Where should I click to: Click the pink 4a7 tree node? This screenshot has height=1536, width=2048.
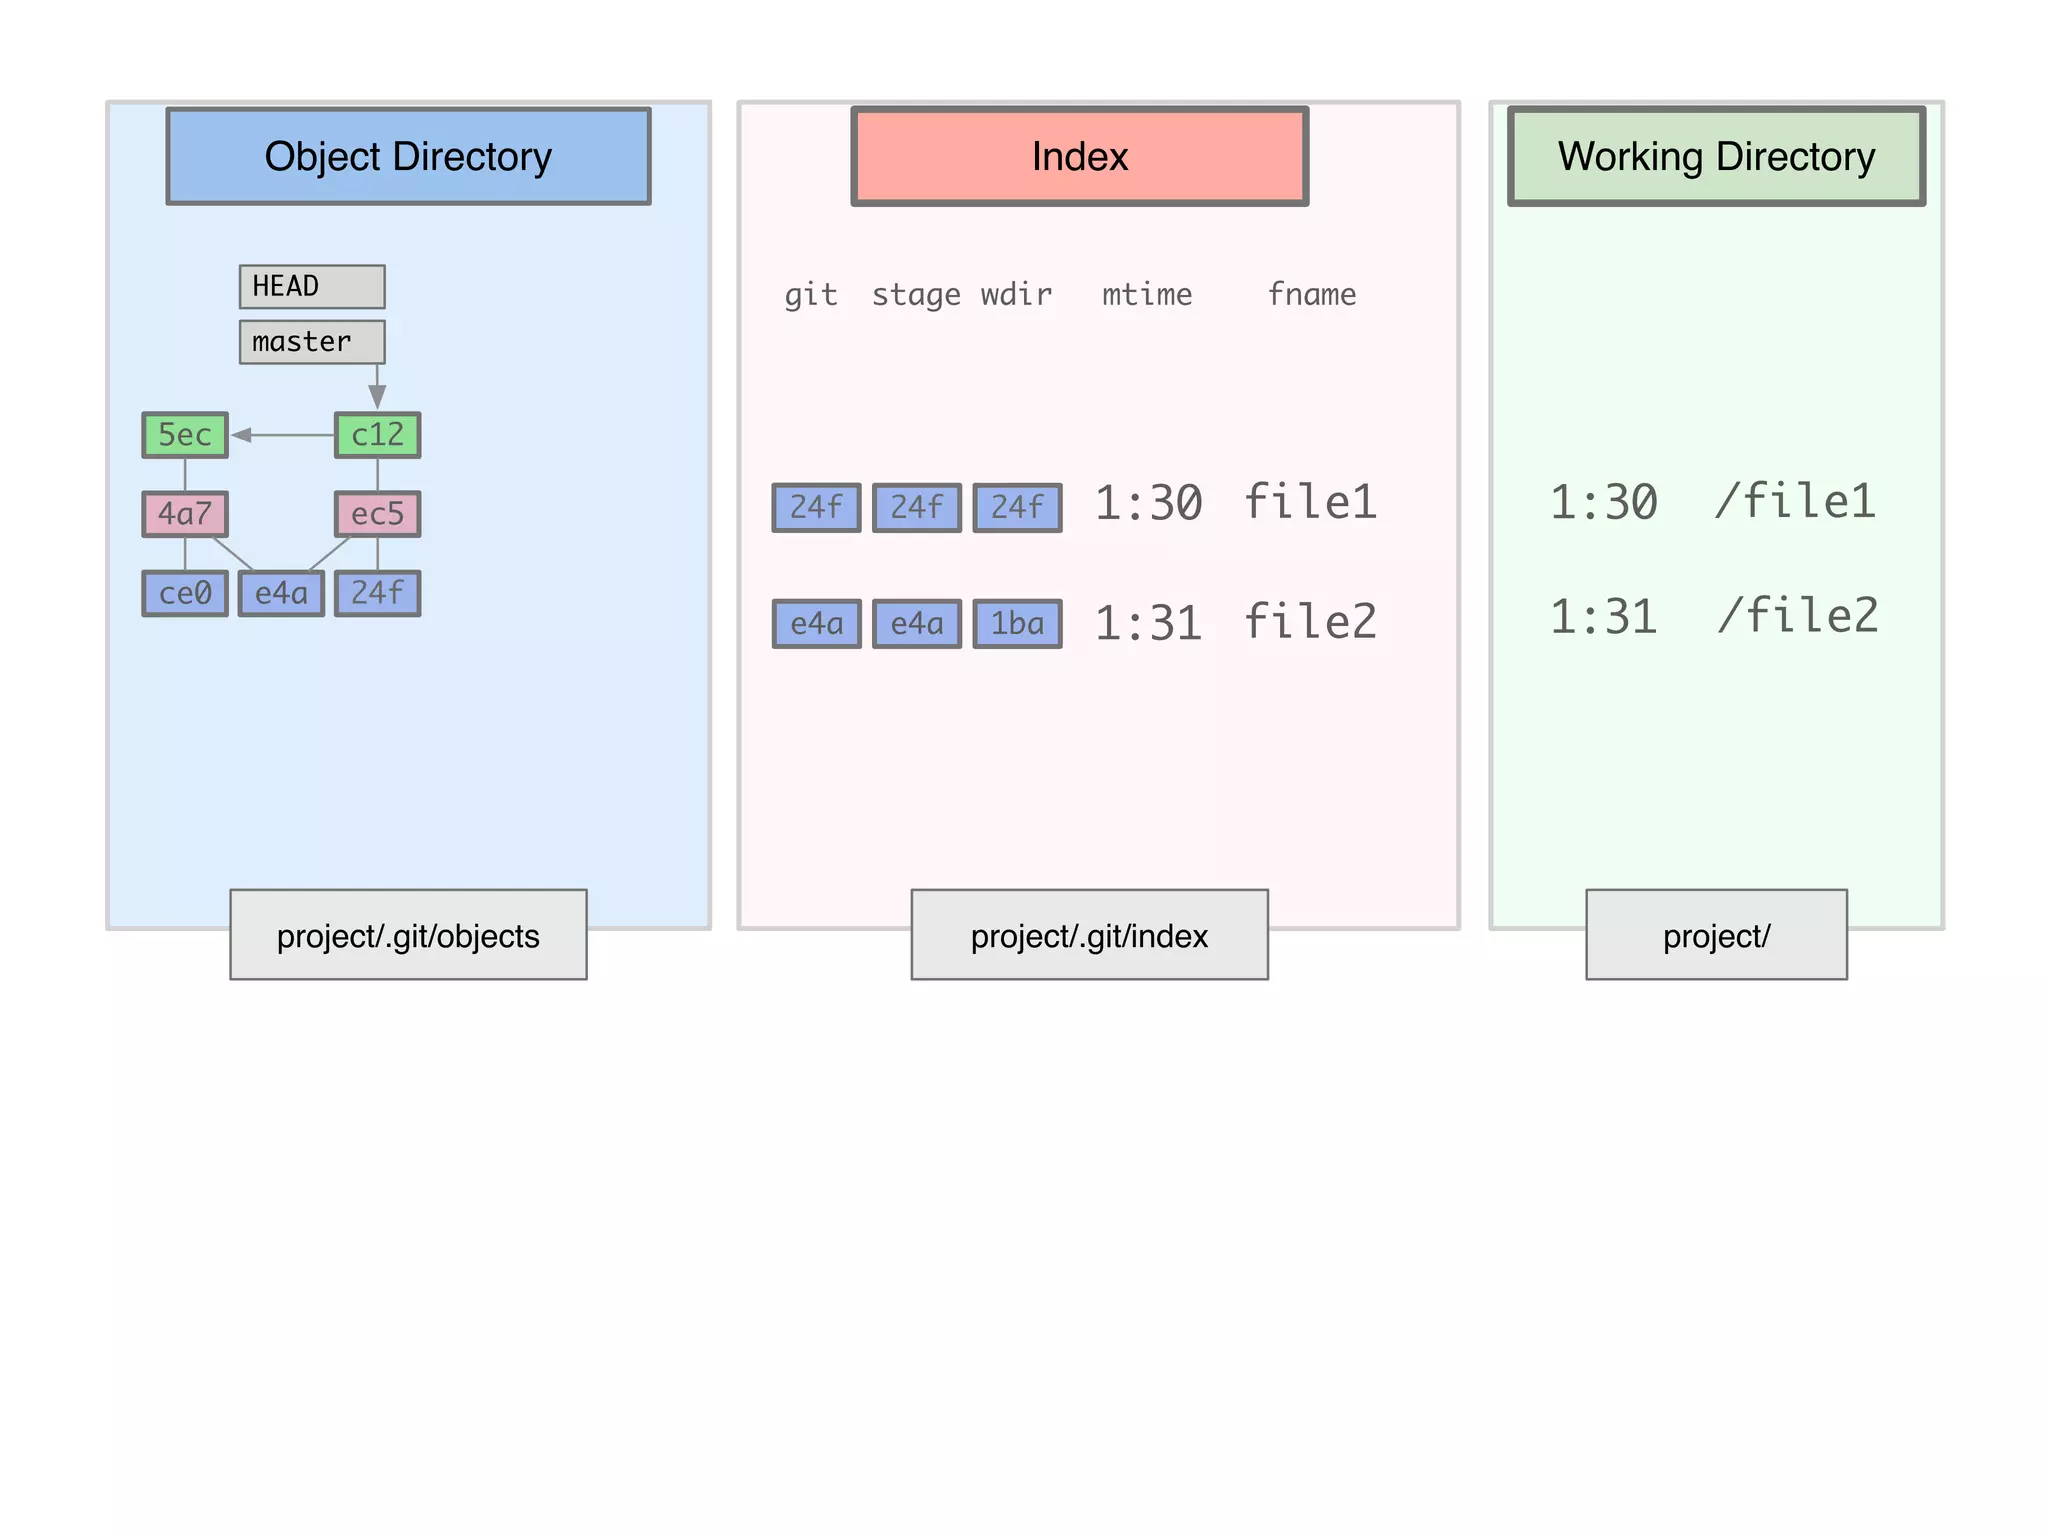tap(185, 514)
